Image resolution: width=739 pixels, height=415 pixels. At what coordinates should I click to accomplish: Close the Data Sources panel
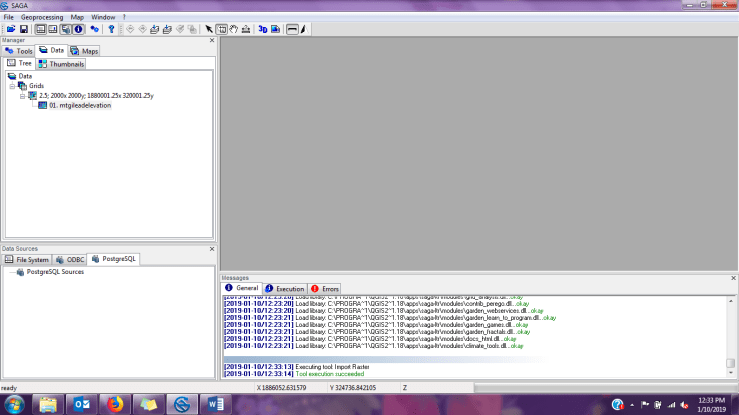211,248
